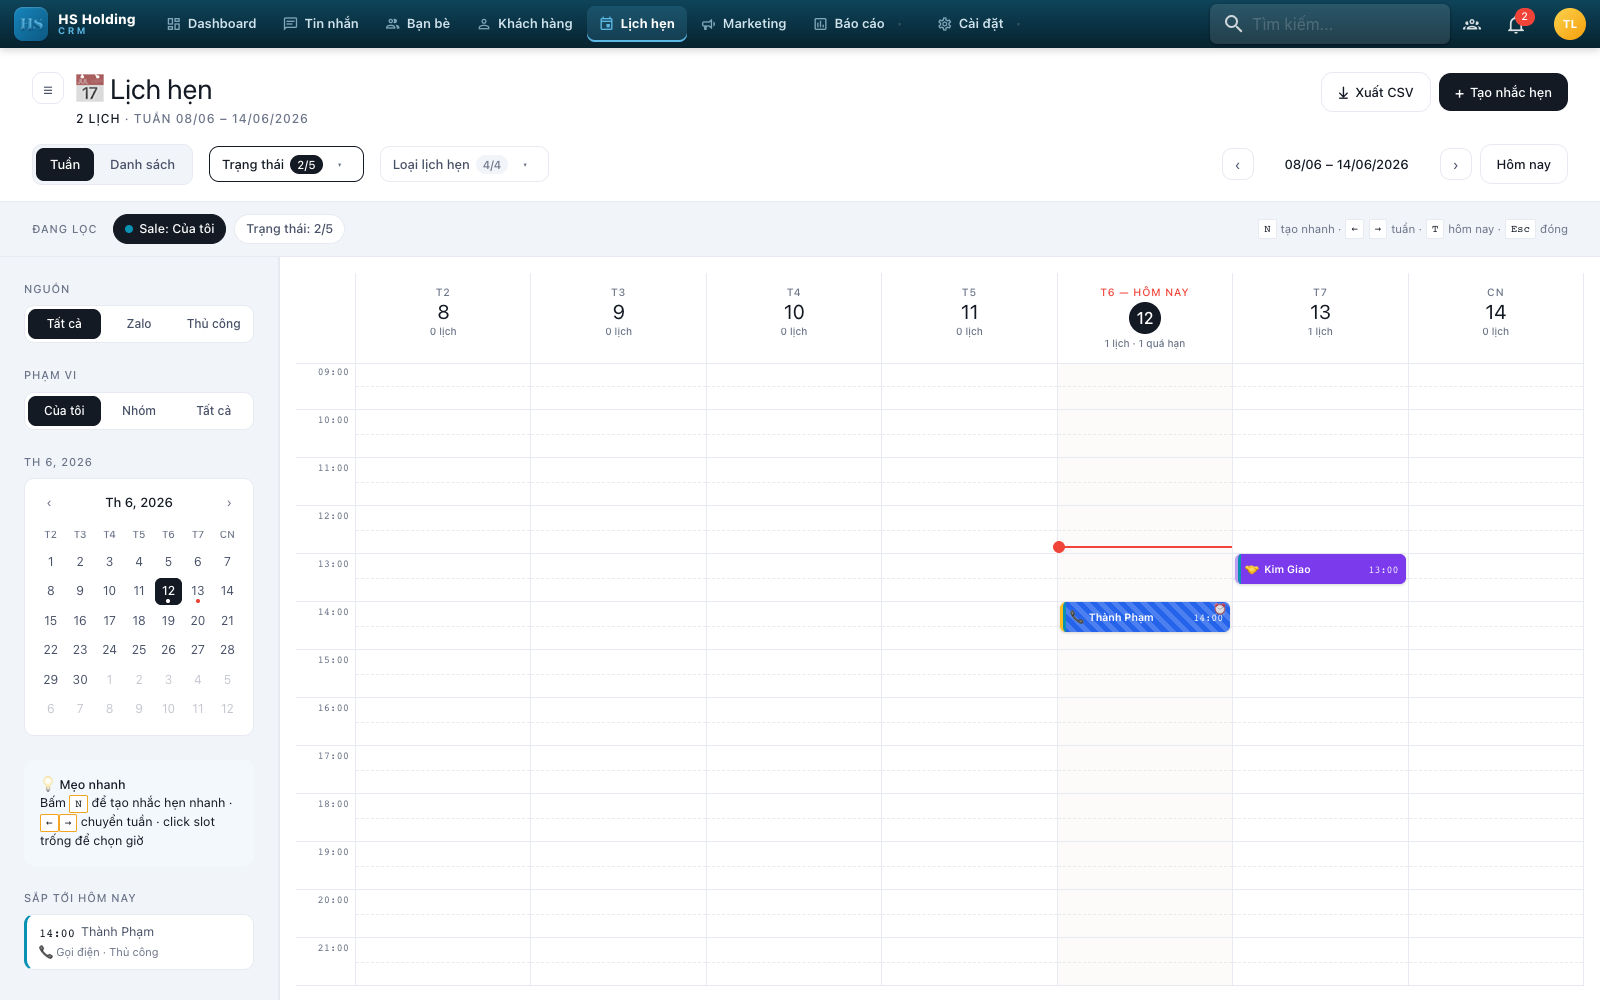Go to next week arrow
The image size is (1600, 1000).
1456,165
